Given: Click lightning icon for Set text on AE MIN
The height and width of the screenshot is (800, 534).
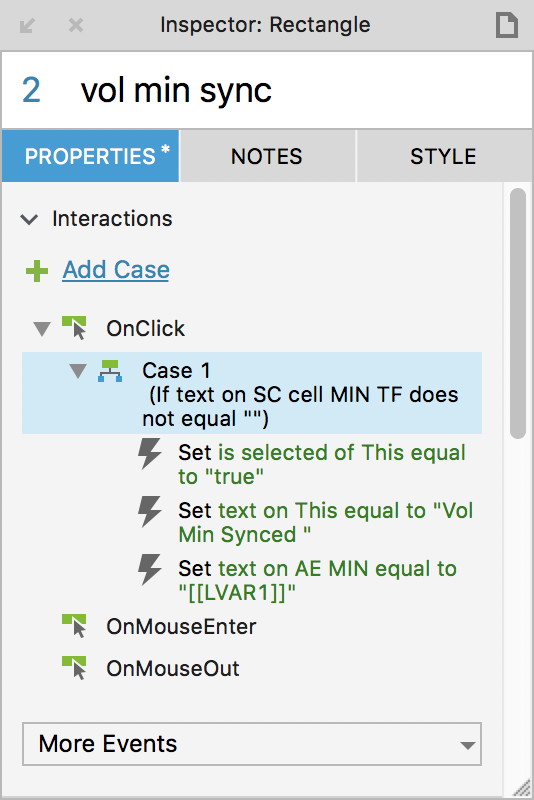Looking at the screenshot, I should pos(150,569).
